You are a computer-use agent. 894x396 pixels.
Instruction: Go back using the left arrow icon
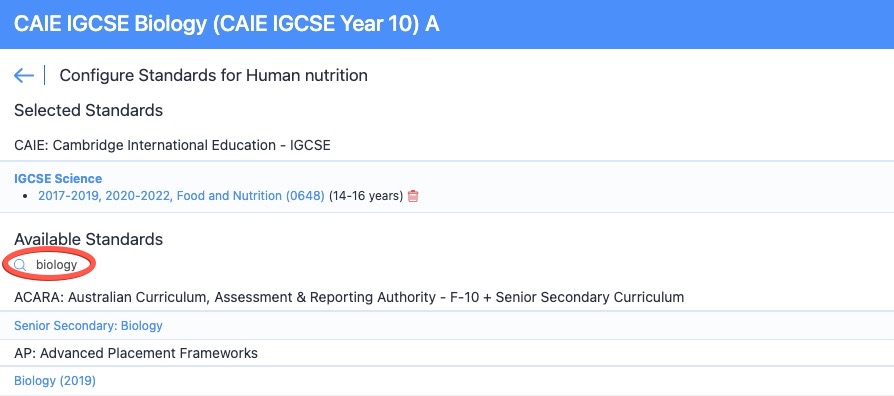click(23, 75)
